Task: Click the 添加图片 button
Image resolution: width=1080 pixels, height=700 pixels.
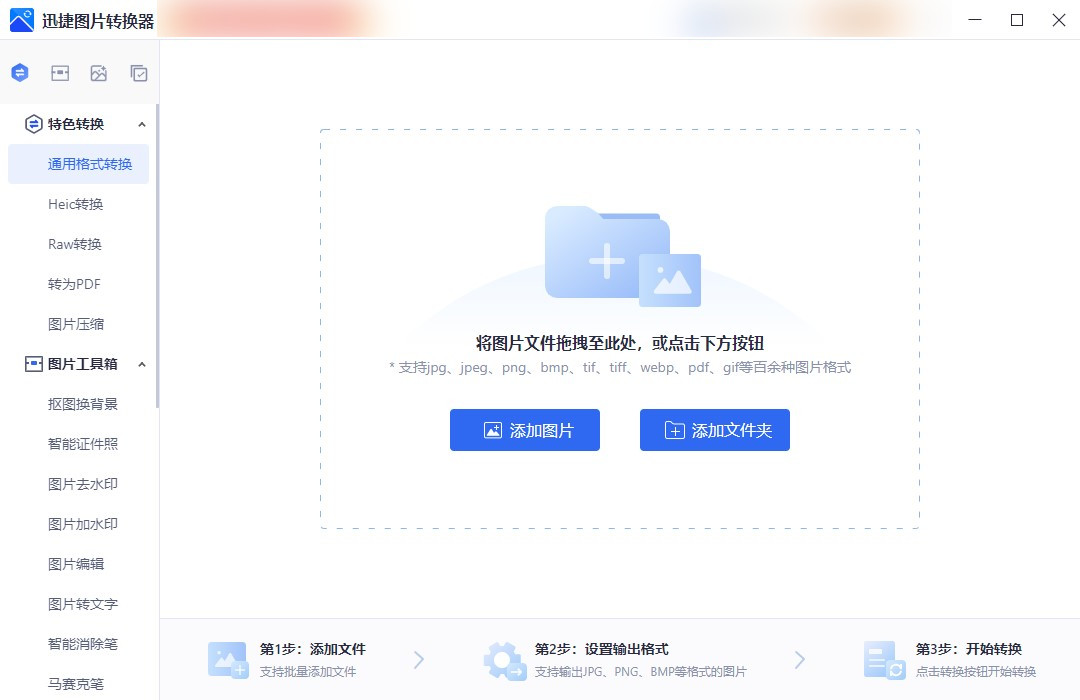Action: click(524, 430)
